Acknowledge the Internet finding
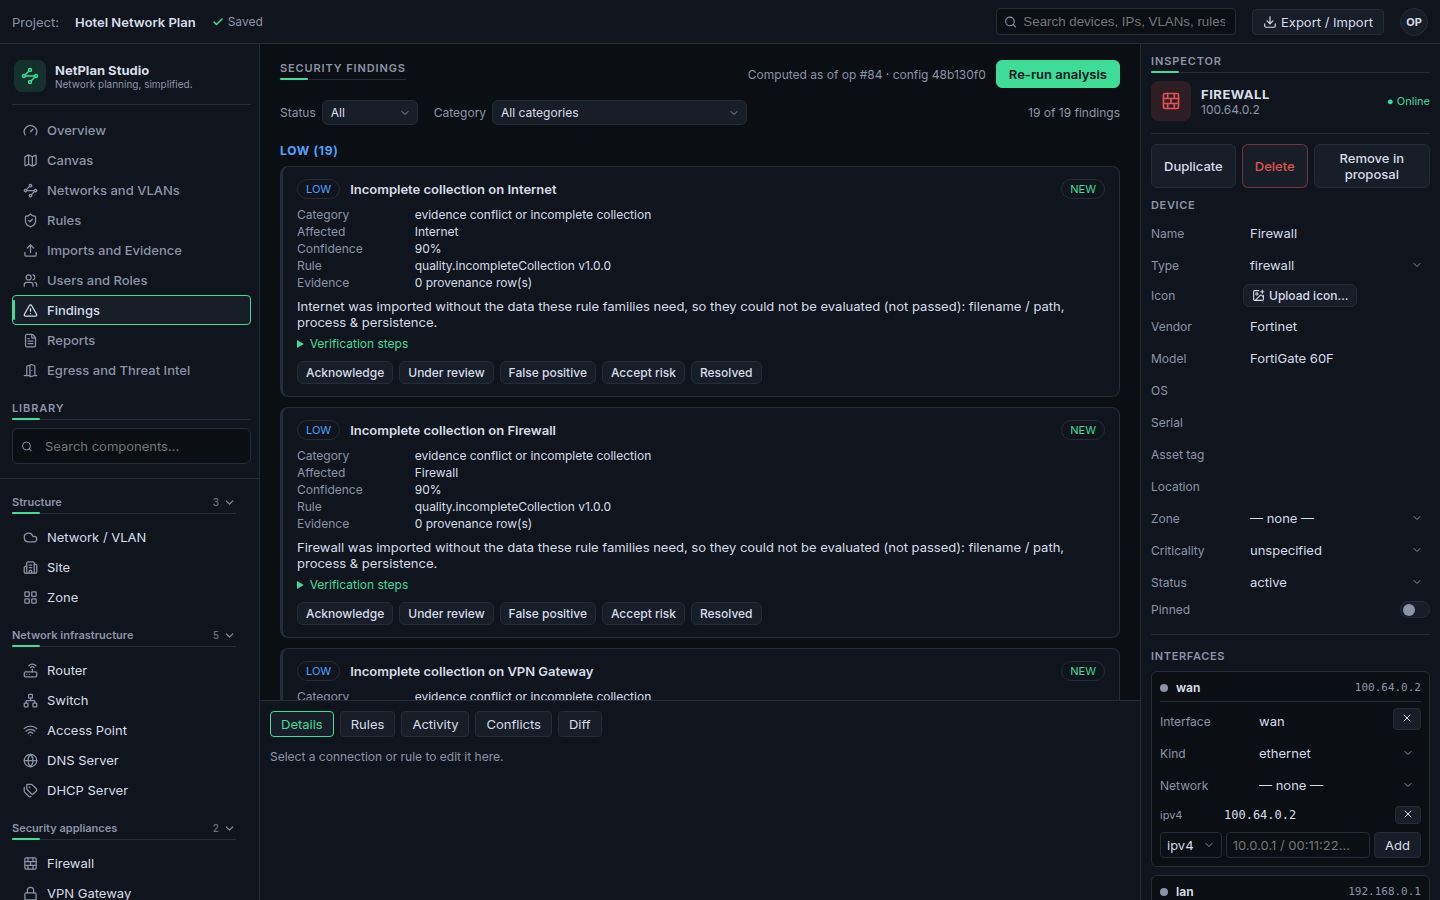 pos(345,373)
